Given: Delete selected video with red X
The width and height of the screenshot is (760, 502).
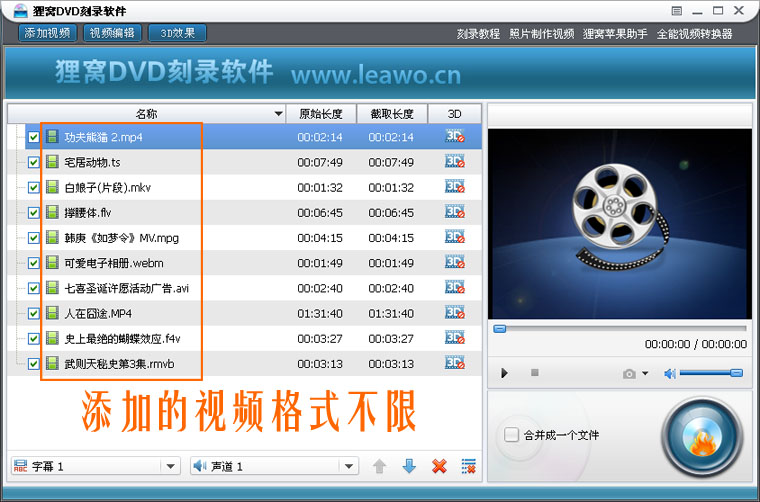Looking at the screenshot, I should pos(439,466).
